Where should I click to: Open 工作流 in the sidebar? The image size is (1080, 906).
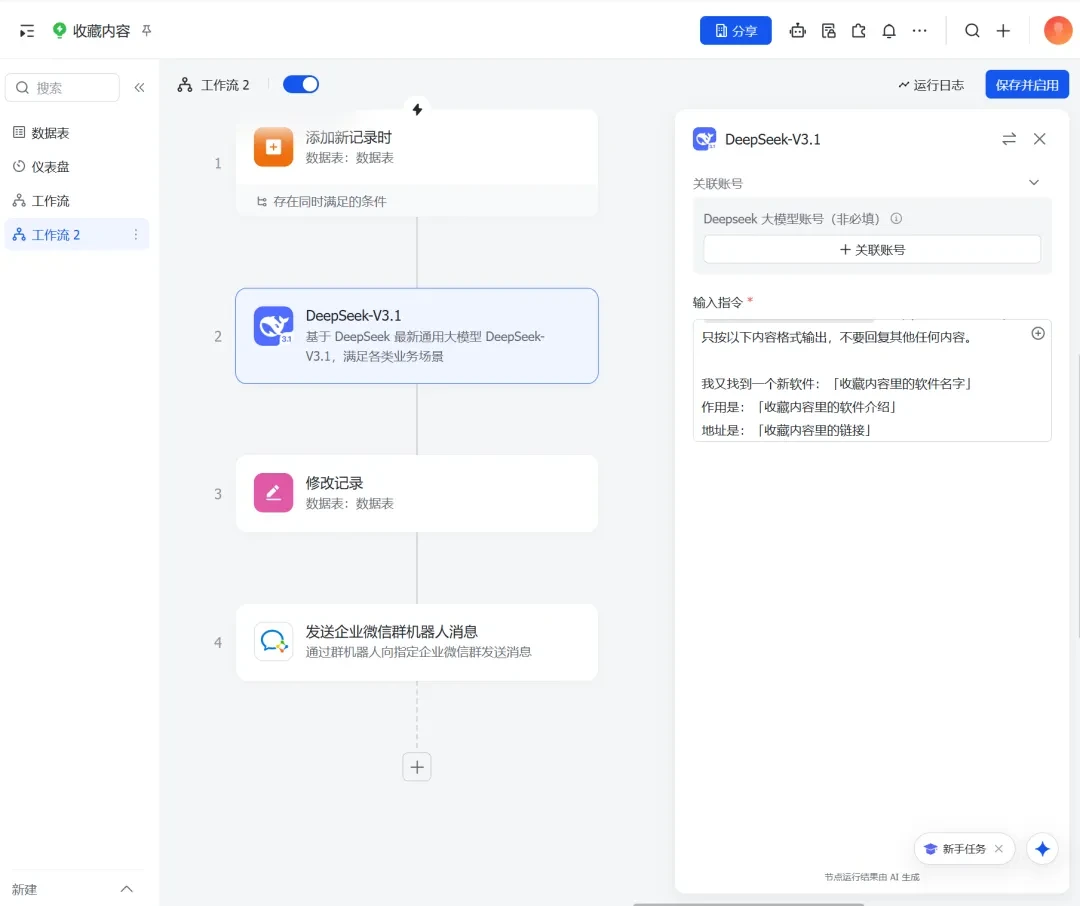coord(77,201)
